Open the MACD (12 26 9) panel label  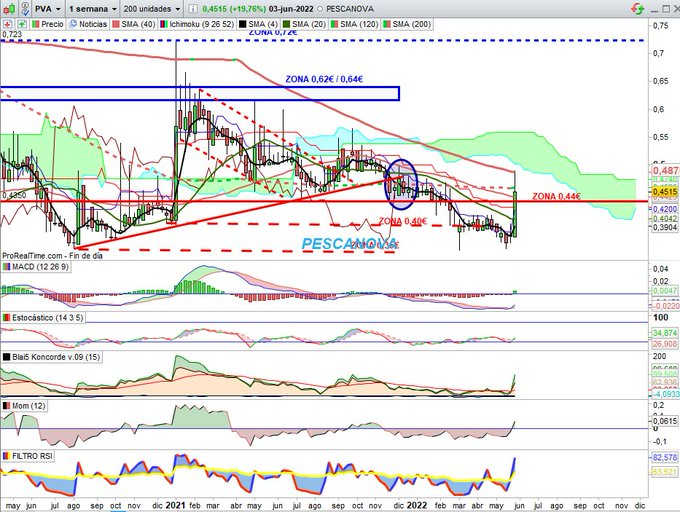[x=36, y=267]
